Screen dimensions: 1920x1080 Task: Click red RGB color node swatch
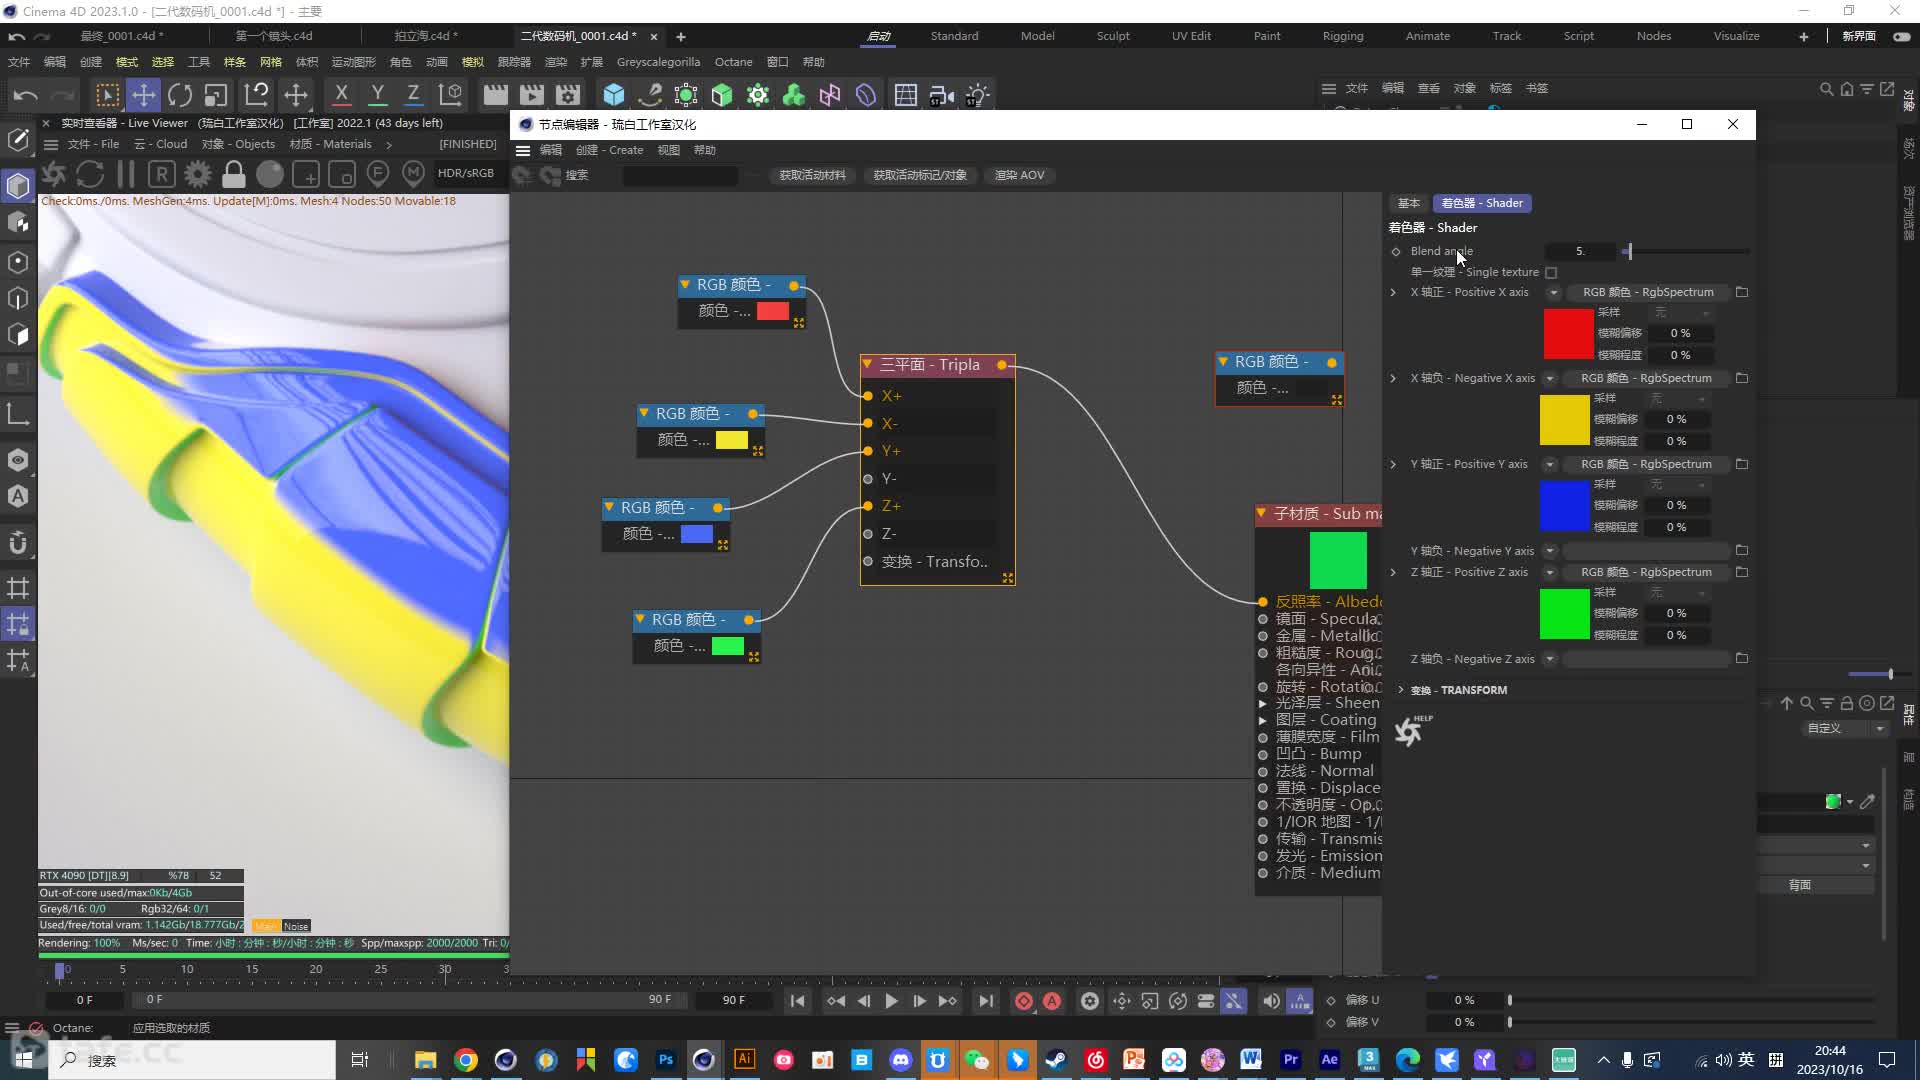point(773,311)
